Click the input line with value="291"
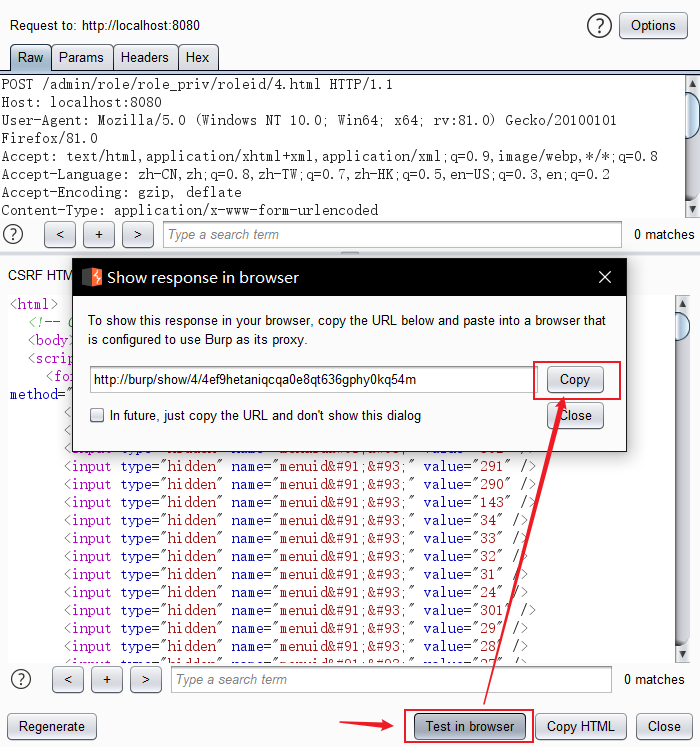 (x=300, y=466)
